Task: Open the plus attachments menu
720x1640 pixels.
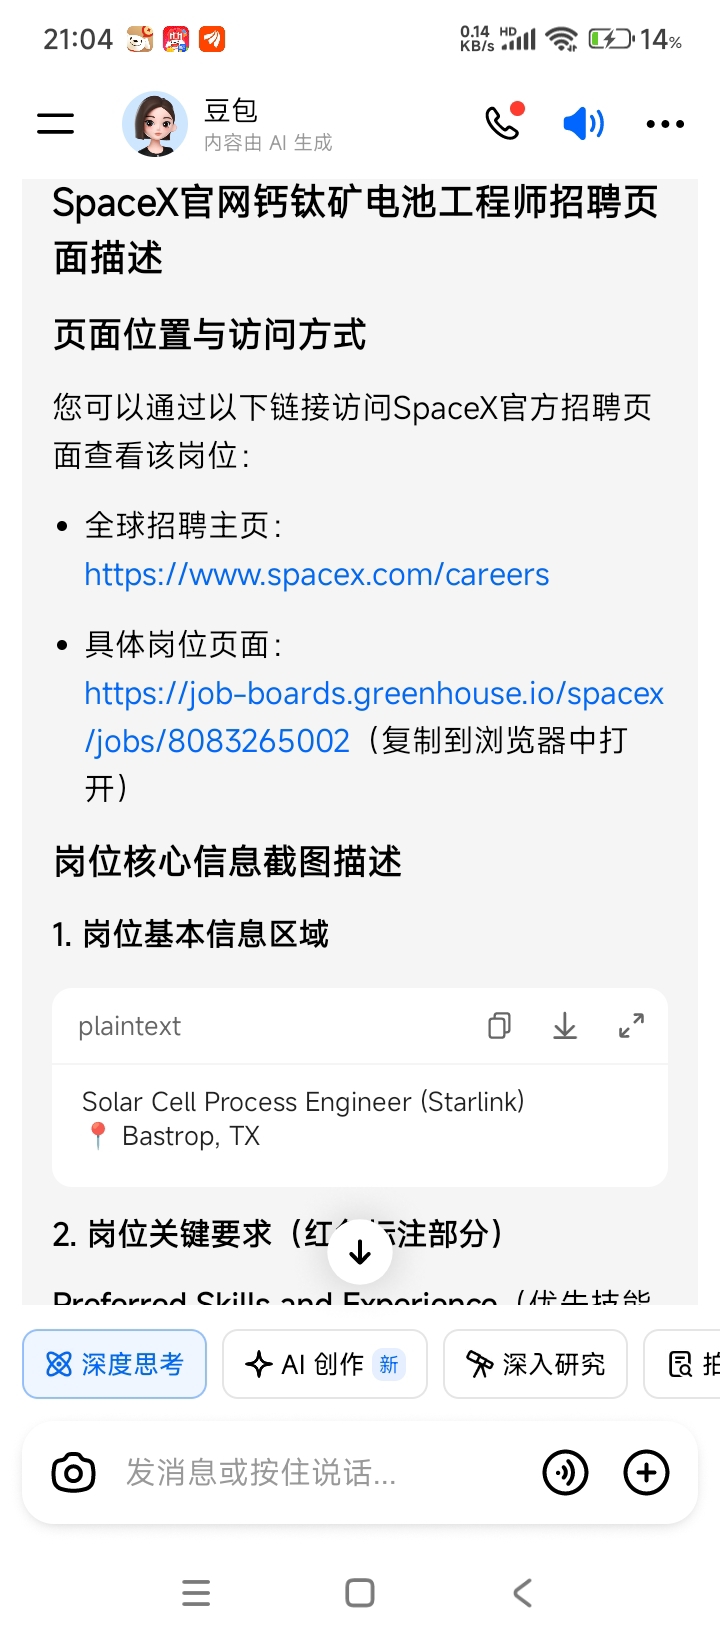Action: tap(646, 1473)
